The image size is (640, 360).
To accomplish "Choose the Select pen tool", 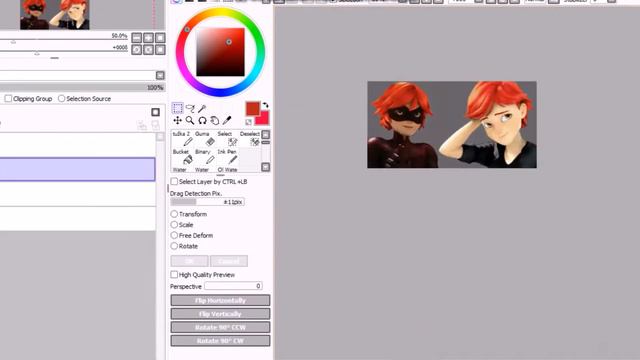I will (x=227, y=139).
